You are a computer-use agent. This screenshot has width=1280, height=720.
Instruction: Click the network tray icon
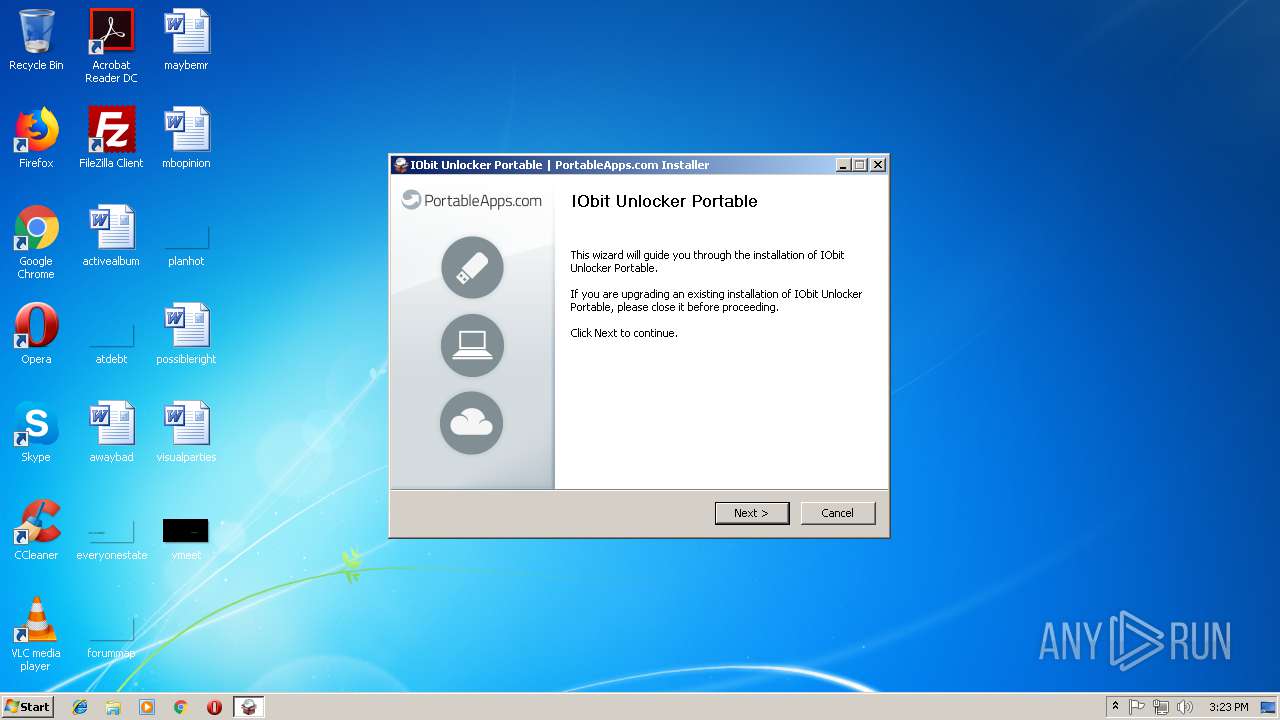(1161, 707)
